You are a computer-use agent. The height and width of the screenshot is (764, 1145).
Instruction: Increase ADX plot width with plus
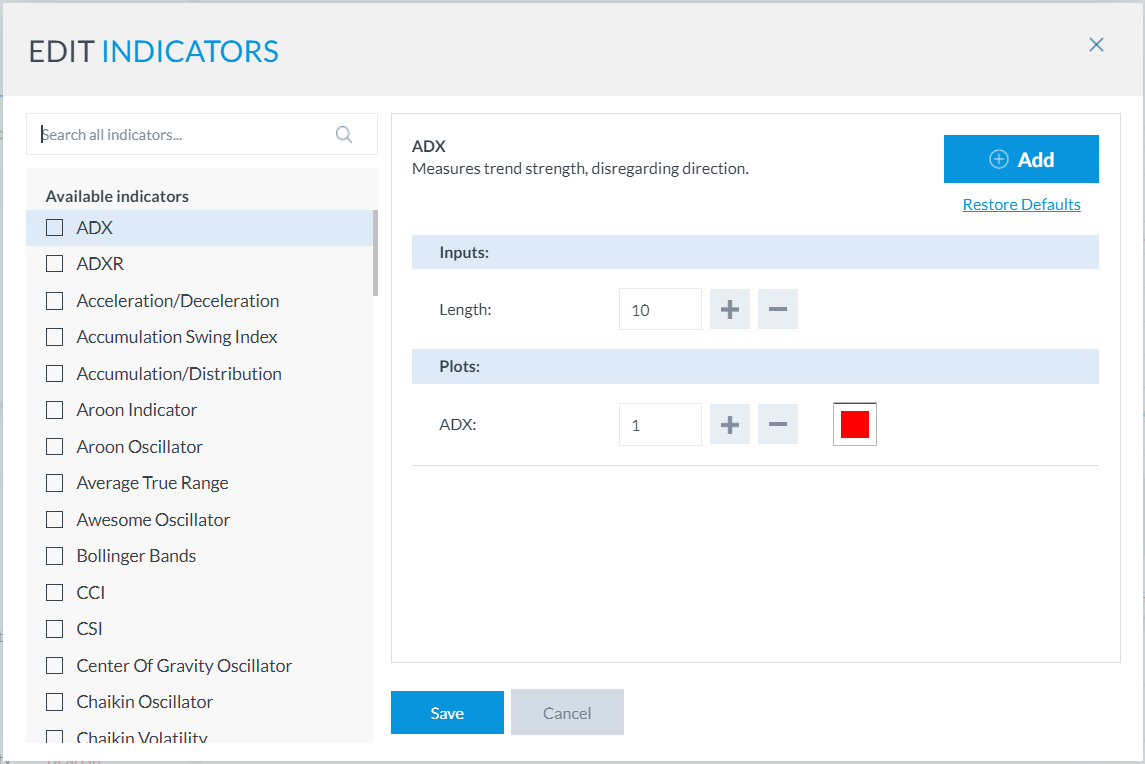[x=729, y=425]
